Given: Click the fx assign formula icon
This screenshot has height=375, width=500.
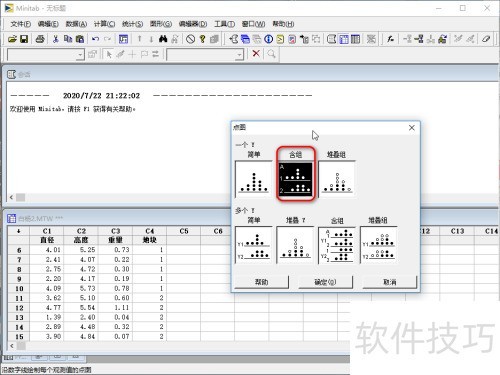Looking at the screenshot, I should [x=390, y=39].
